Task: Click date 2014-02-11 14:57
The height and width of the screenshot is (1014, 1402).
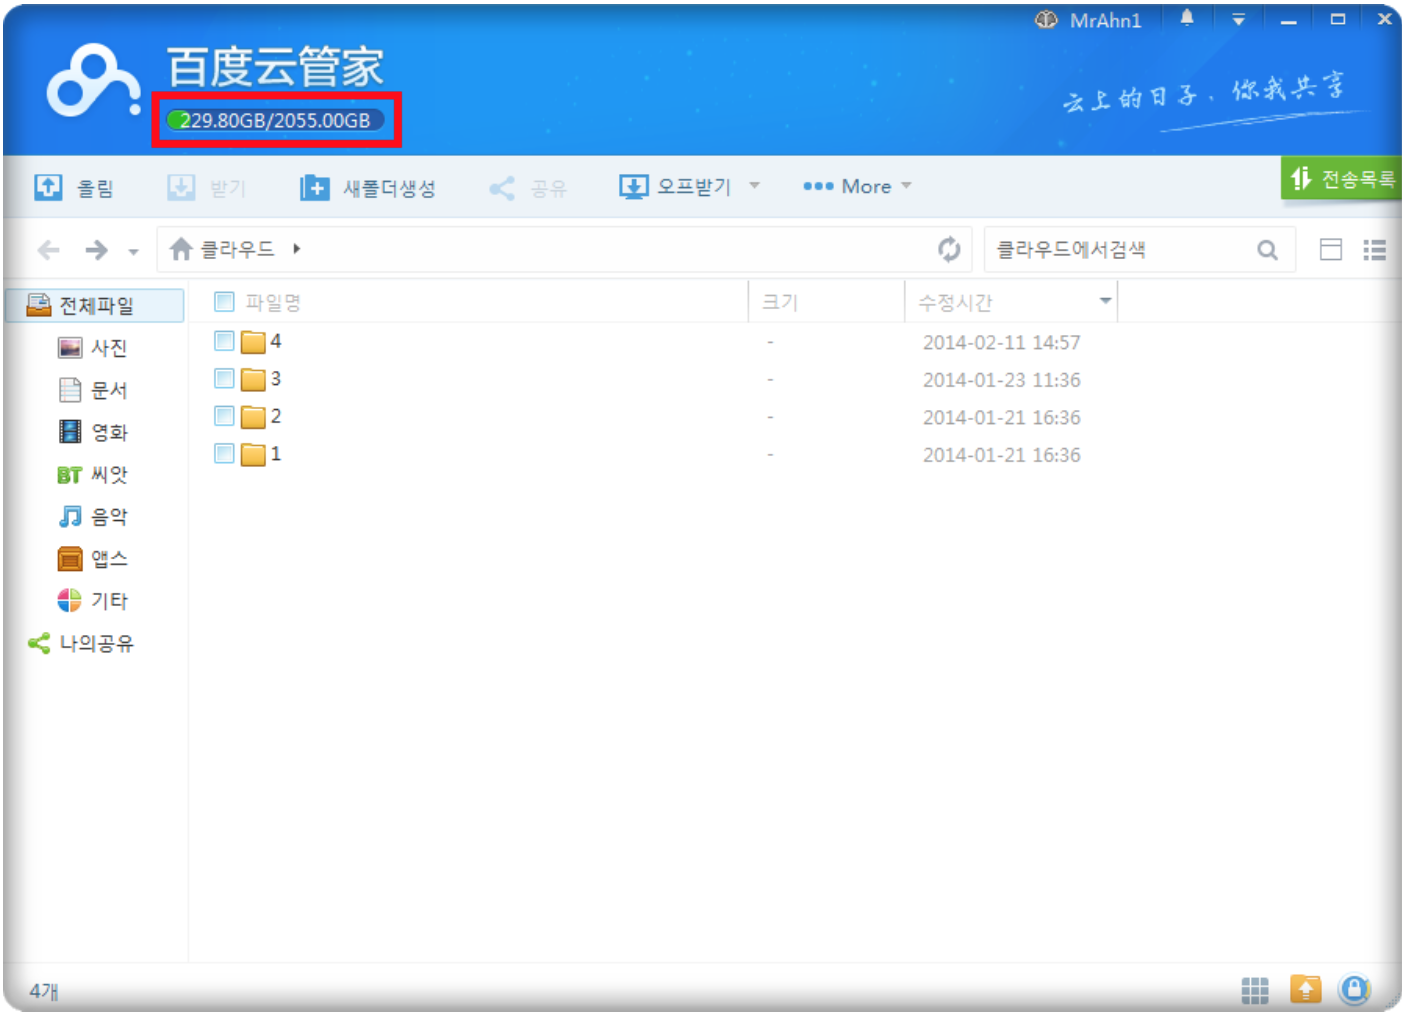Action: tap(1002, 342)
